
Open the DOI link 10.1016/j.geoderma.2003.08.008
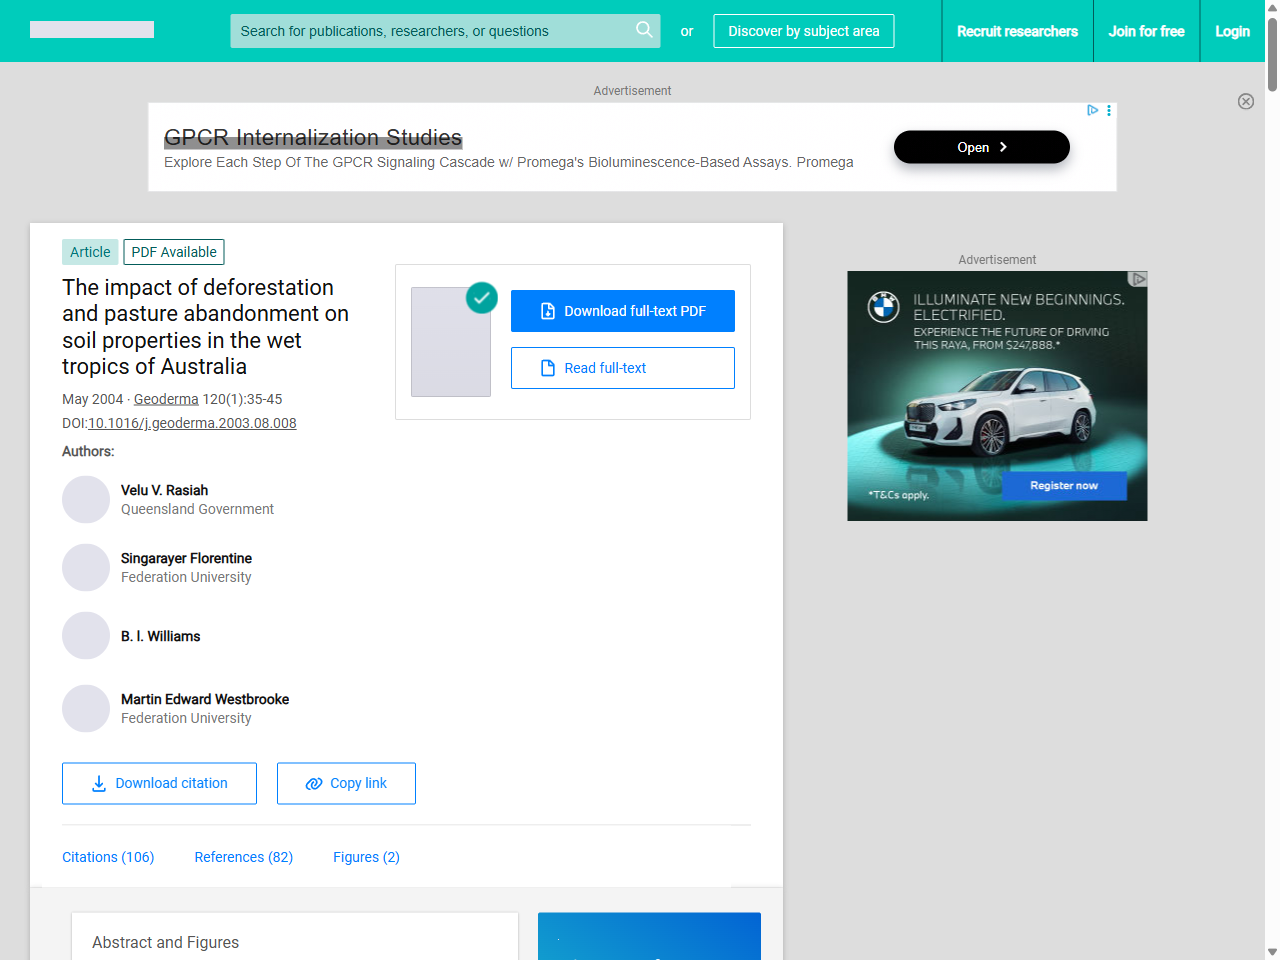click(192, 423)
